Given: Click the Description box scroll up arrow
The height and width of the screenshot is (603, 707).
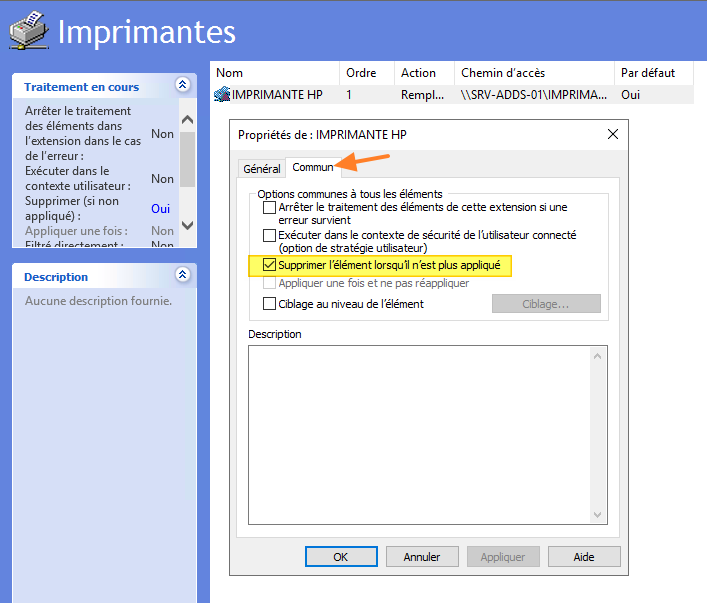Looking at the screenshot, I should (x=597, y=356).
